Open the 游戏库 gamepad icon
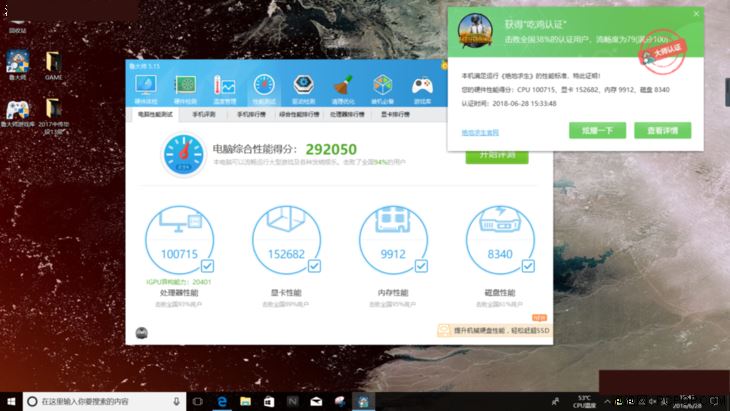The height and width of the screenshot is (411, 730). (x=422, y=88)
